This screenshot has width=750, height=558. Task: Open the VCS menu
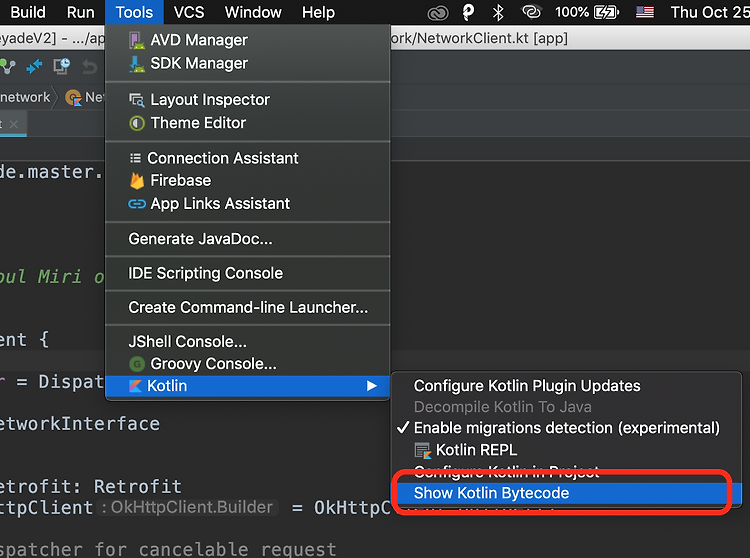[189, 12]
